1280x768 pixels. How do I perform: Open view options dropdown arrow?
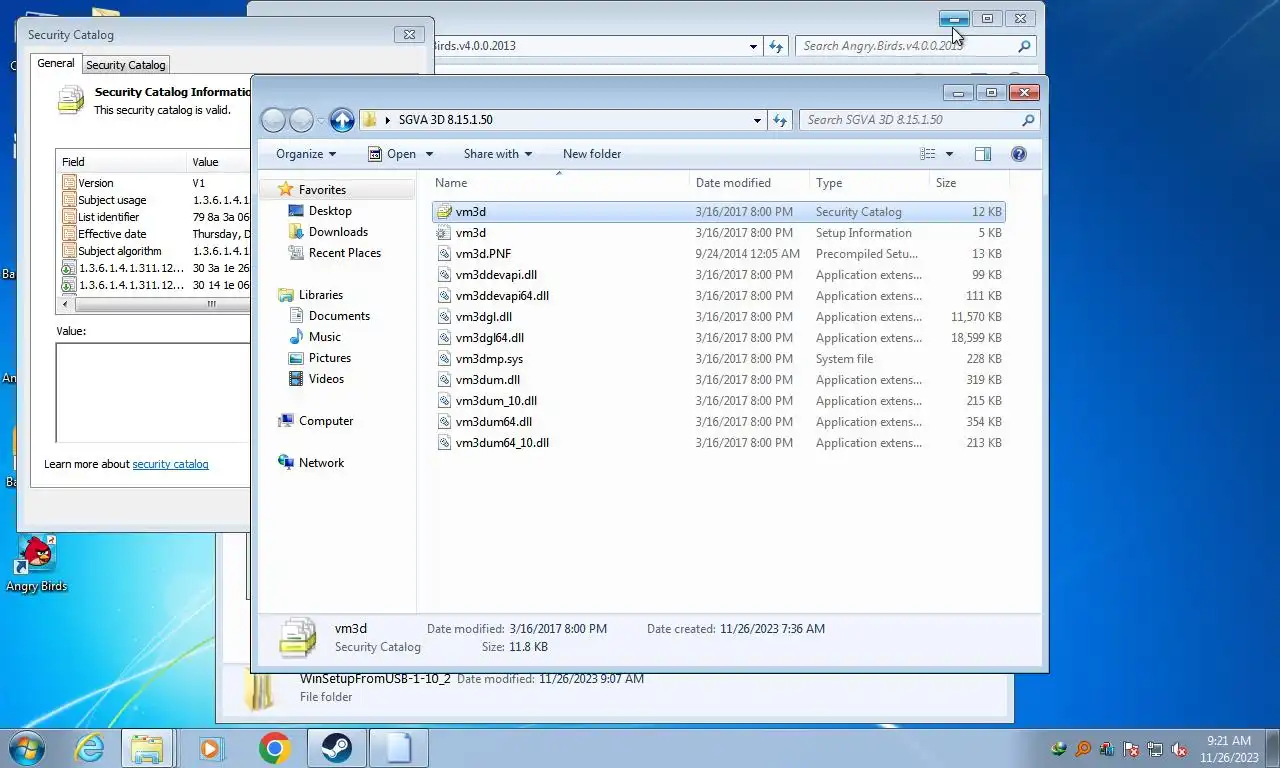949,154
